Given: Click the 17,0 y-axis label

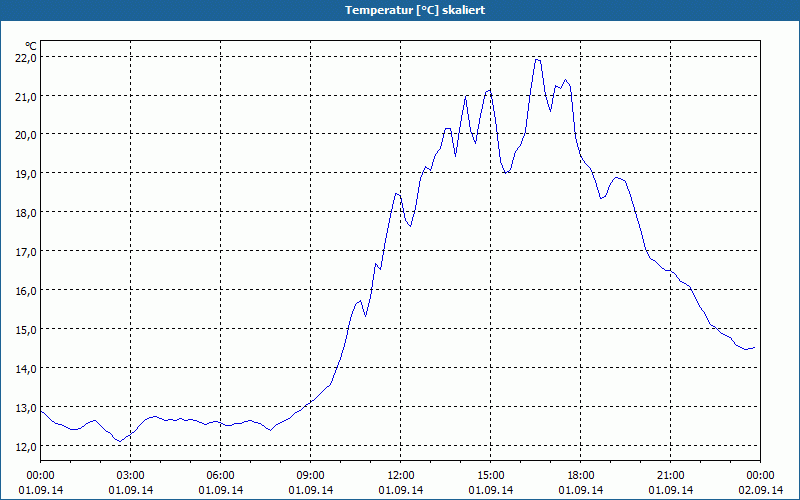Looking at the screenshot, I should pos(26,252).
